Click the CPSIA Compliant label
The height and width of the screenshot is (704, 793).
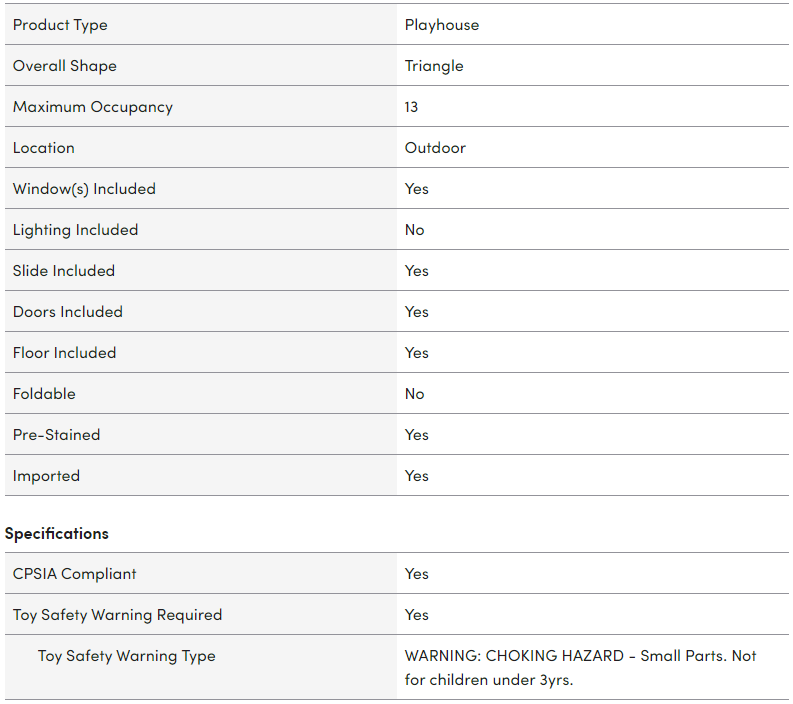74,574
